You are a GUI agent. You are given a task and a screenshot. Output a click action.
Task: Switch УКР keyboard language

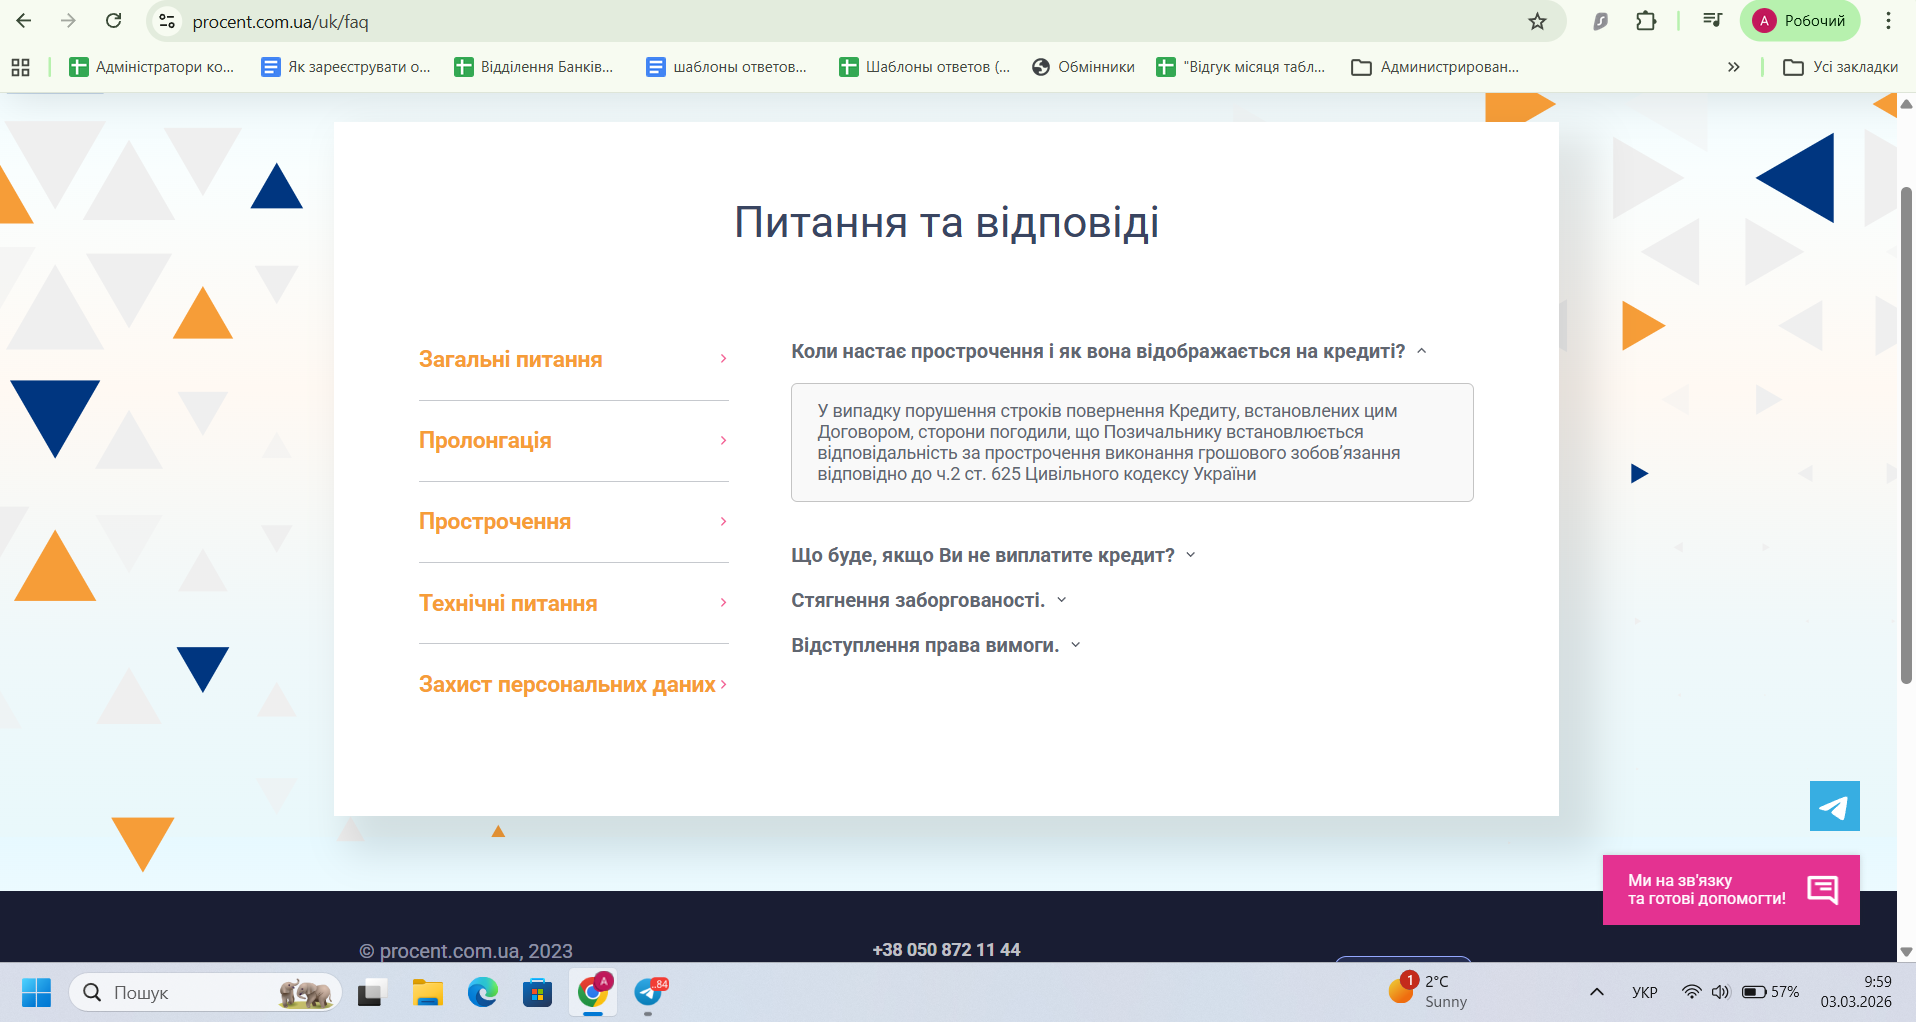click(x=1644, y=992)
